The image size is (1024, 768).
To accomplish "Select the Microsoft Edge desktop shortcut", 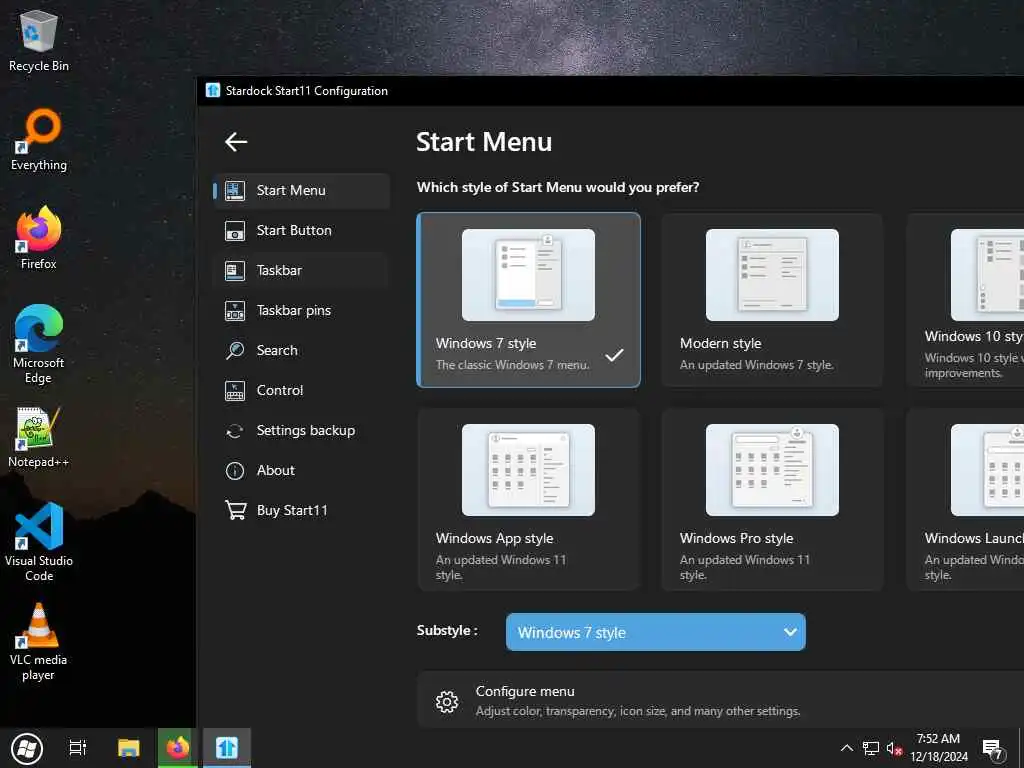I will coord(39,345).
